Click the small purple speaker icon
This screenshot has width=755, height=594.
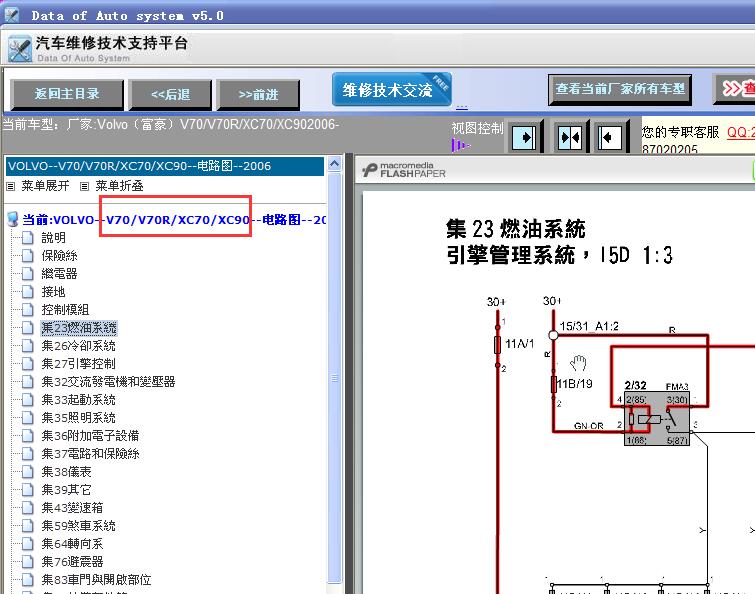[x=460, y=144]
